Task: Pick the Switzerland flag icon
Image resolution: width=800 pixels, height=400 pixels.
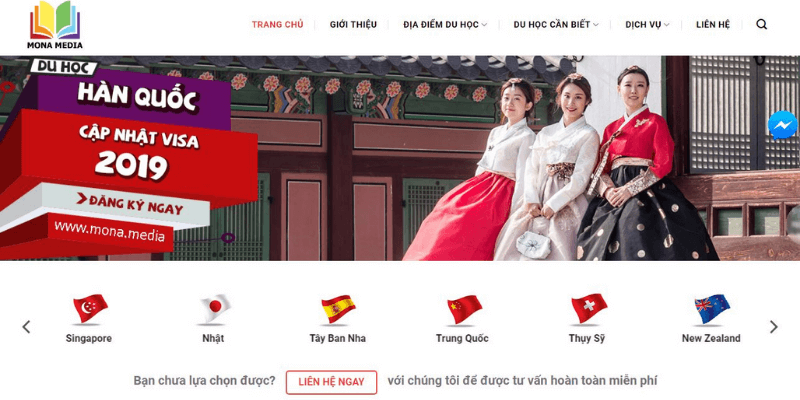Action: (588, 309)
